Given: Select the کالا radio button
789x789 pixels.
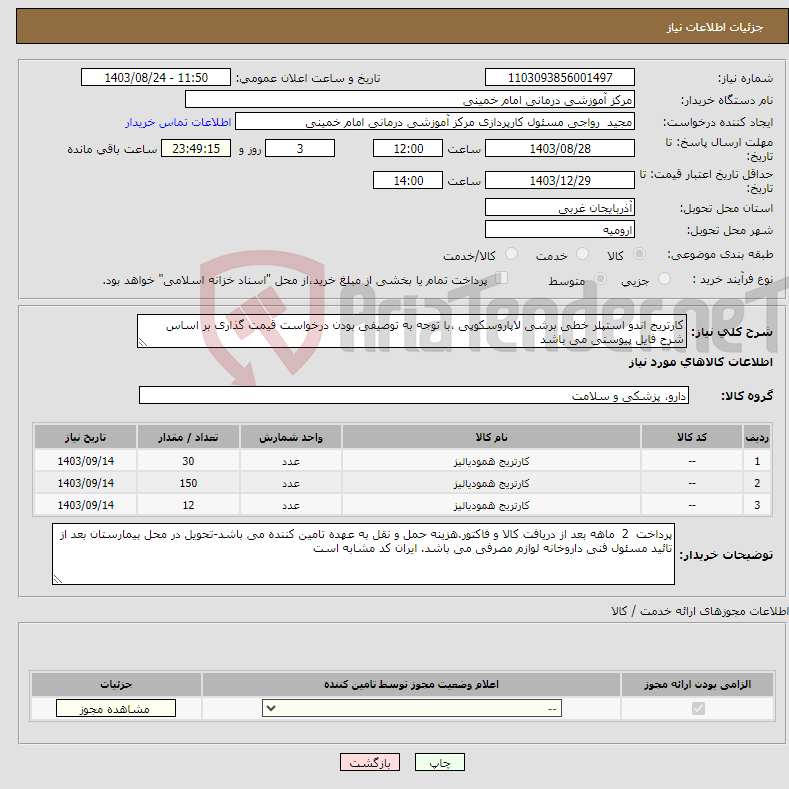Looking at the screenshot, I should click(x=639, y=254).
